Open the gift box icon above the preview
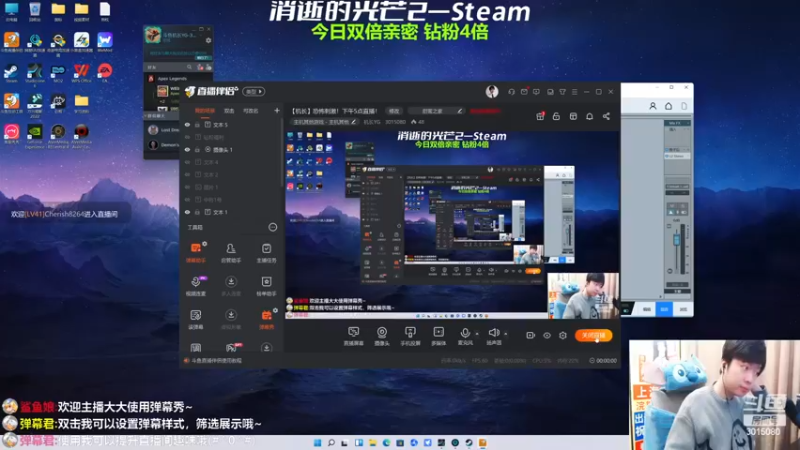 coord(540,116)
